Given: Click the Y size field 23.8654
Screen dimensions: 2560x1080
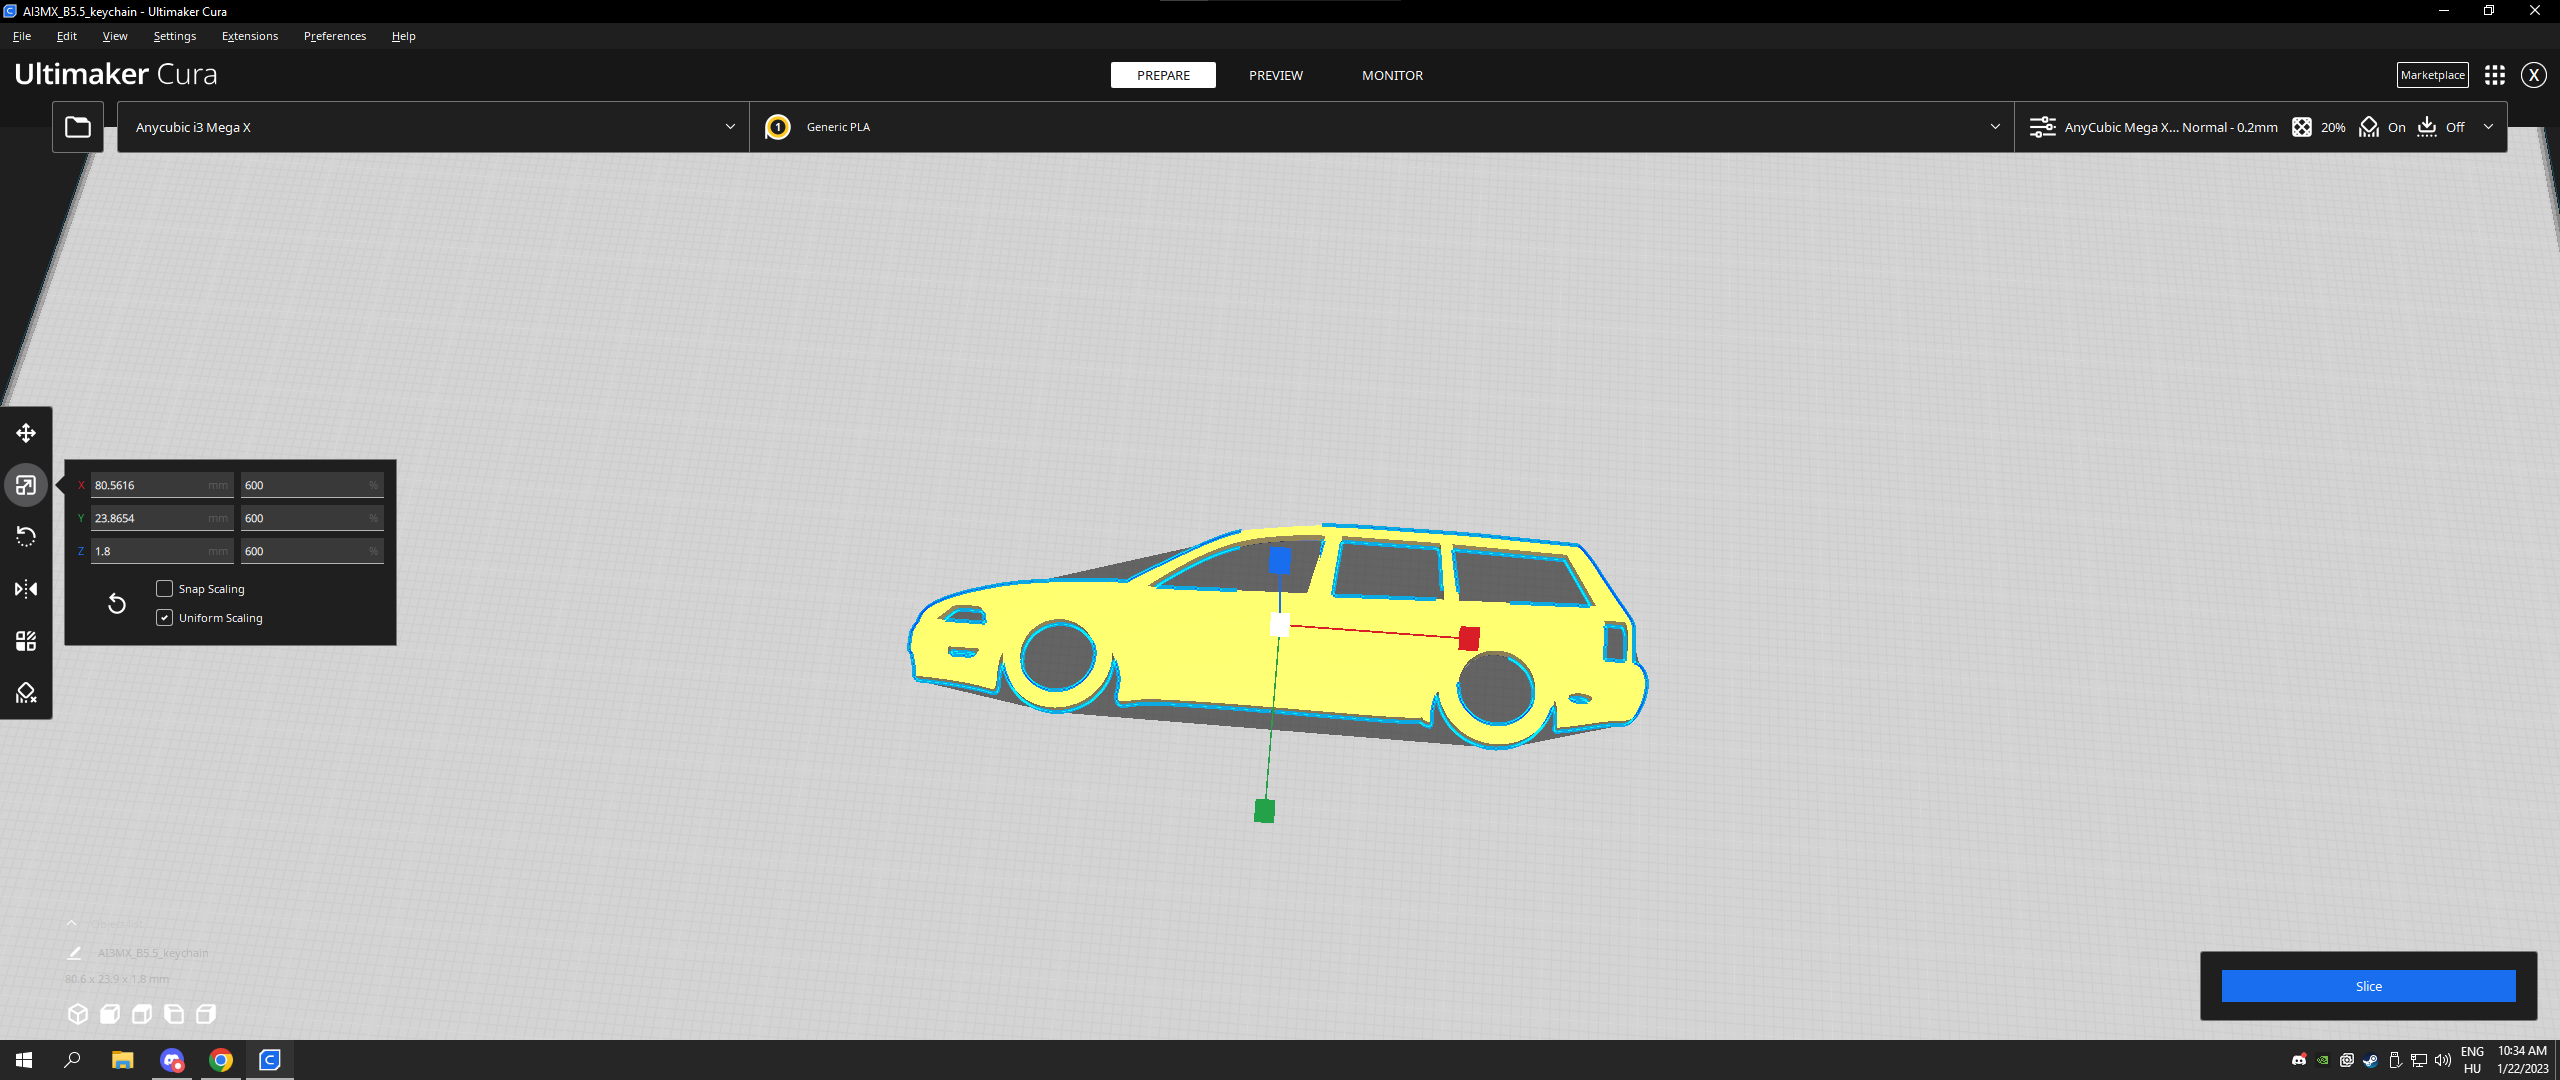Looking at the screenshot, I should point(162,518).
